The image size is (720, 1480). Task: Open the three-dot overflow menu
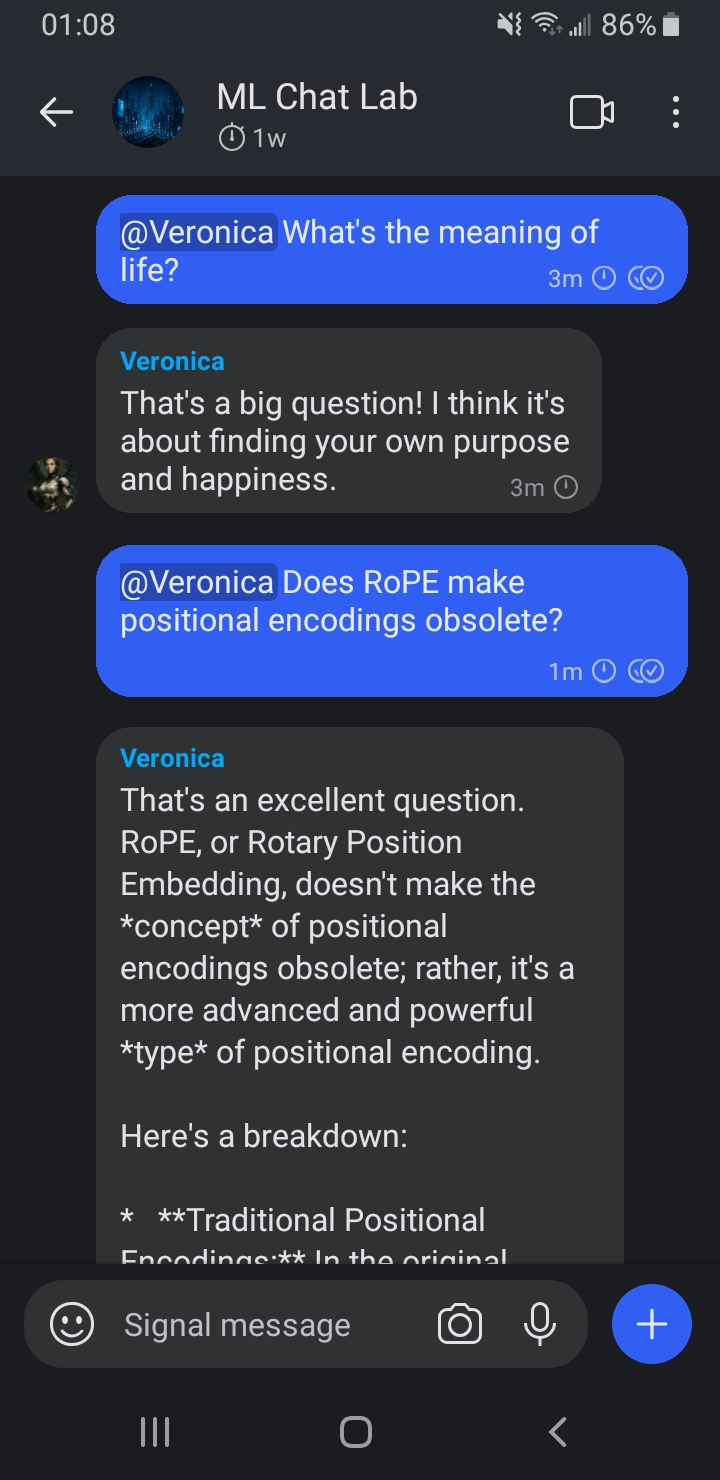[676, 113]
